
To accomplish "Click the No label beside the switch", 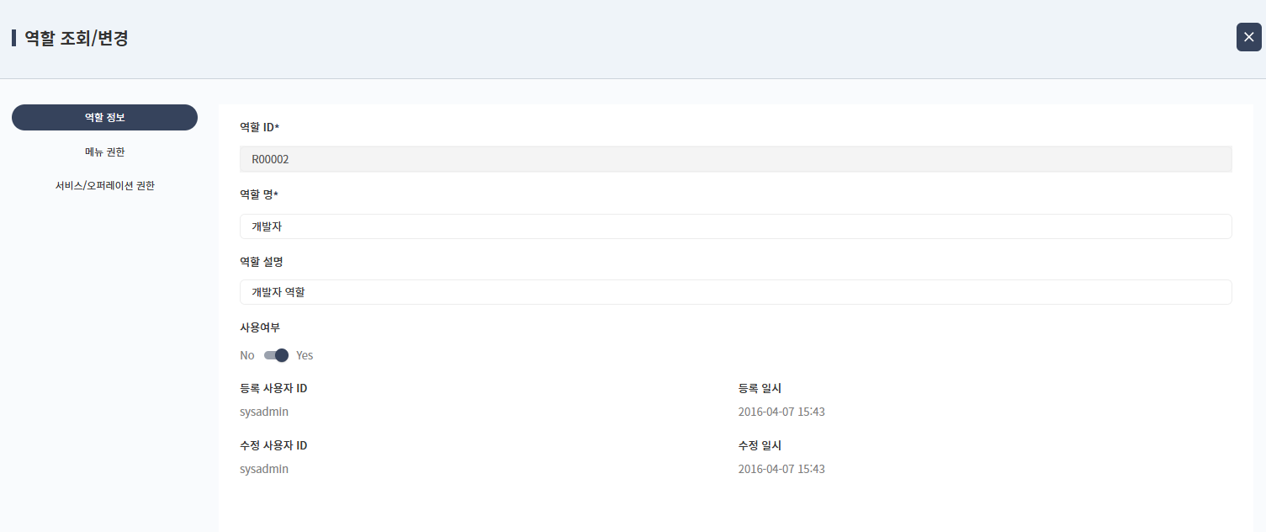I will point(247,355).
